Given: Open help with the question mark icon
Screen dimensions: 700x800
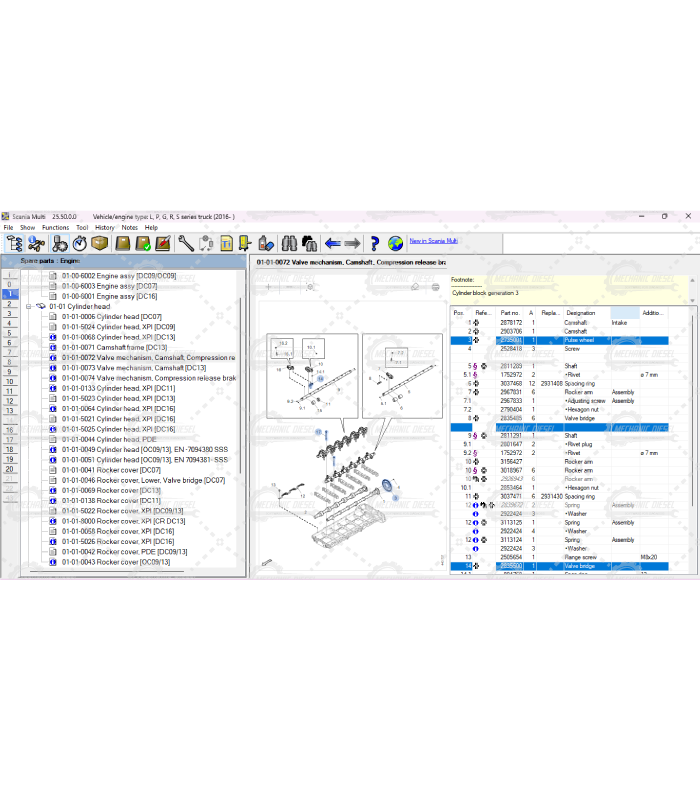Looking at the screenshot, I should [x=374, y=243].
